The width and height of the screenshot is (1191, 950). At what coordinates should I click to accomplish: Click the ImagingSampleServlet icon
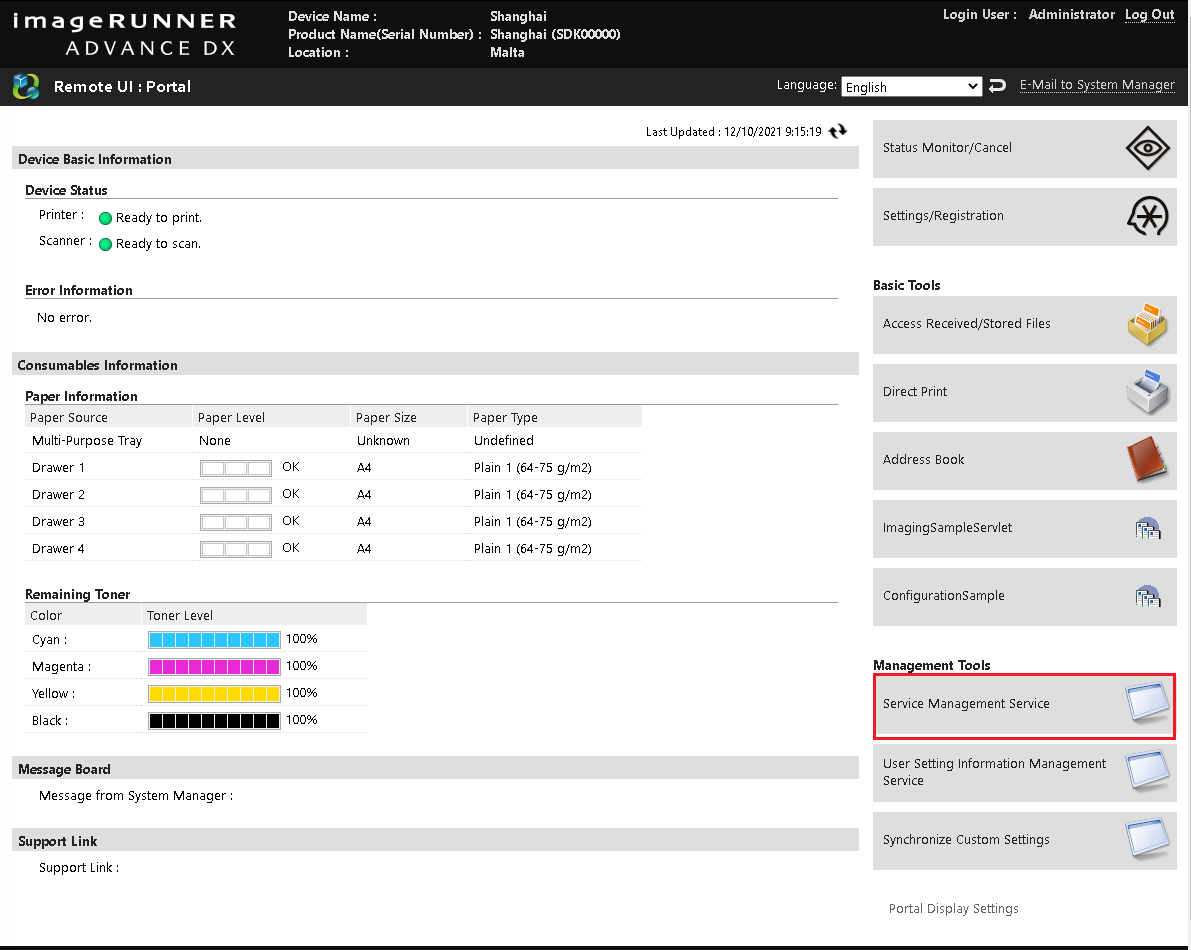[x=1147, y=528]
